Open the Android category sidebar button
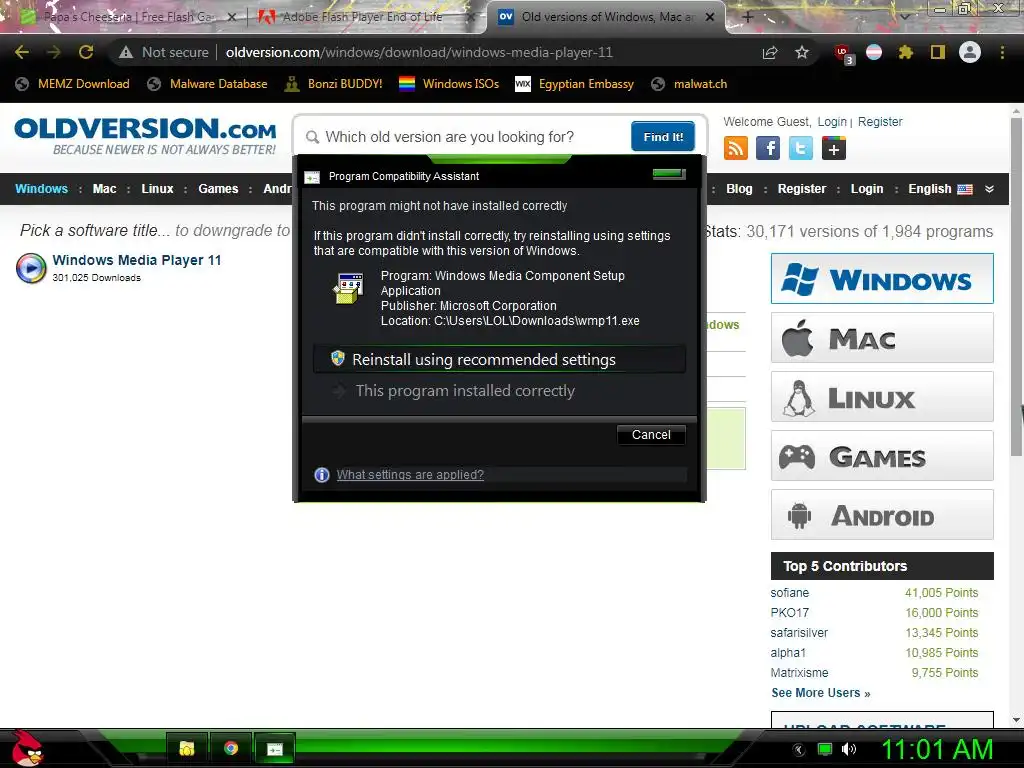Image resolution: width=1024 pixels, height=768 pixels. tap(882, 515)
